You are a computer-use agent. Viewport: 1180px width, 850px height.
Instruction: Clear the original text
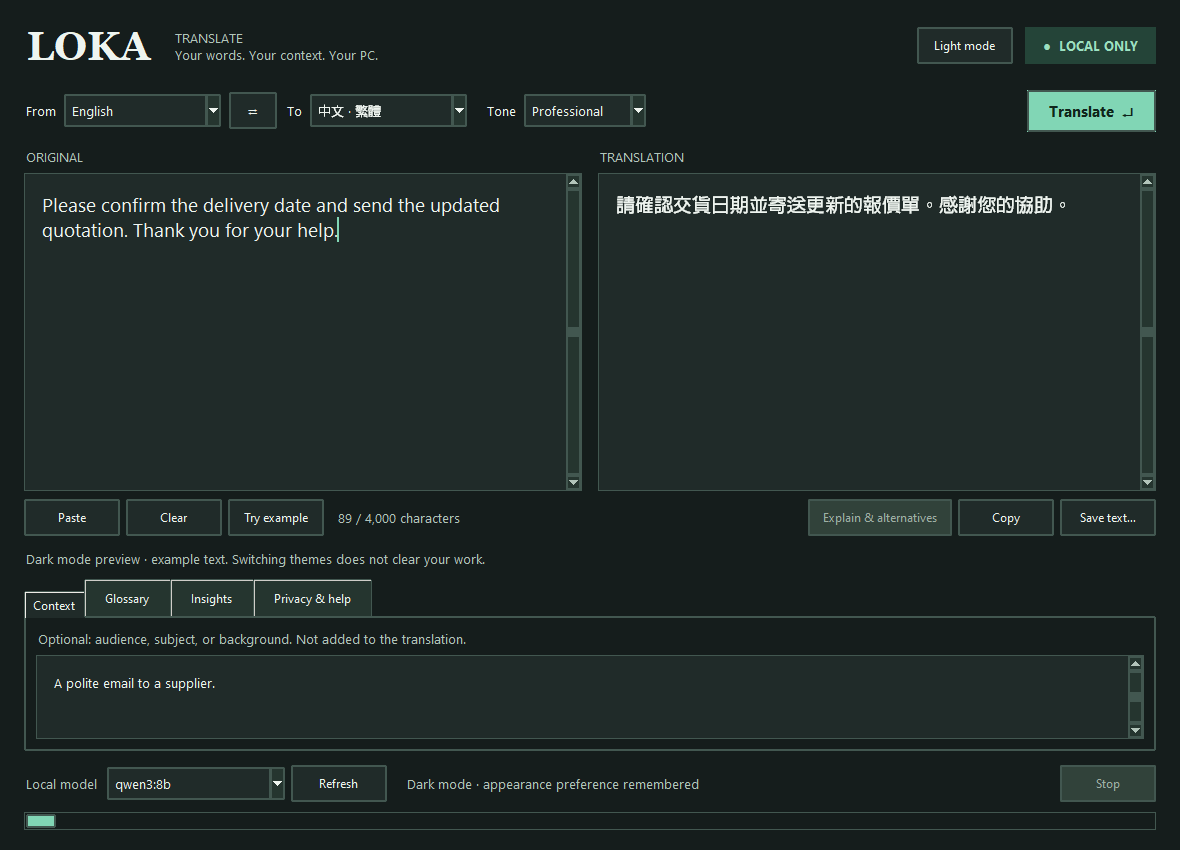coord(174,518)
